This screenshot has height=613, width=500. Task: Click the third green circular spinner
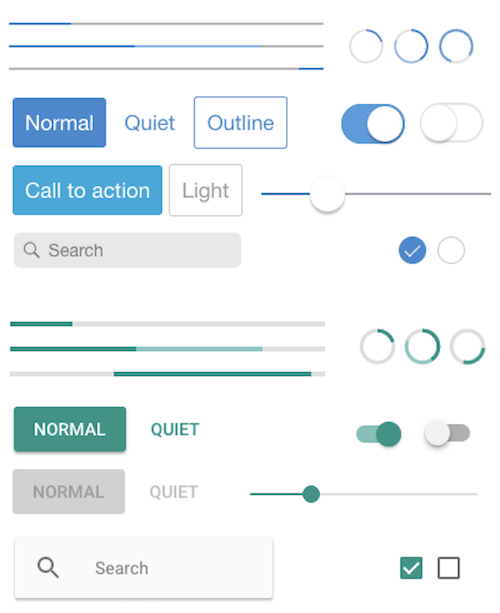point(468,346)
